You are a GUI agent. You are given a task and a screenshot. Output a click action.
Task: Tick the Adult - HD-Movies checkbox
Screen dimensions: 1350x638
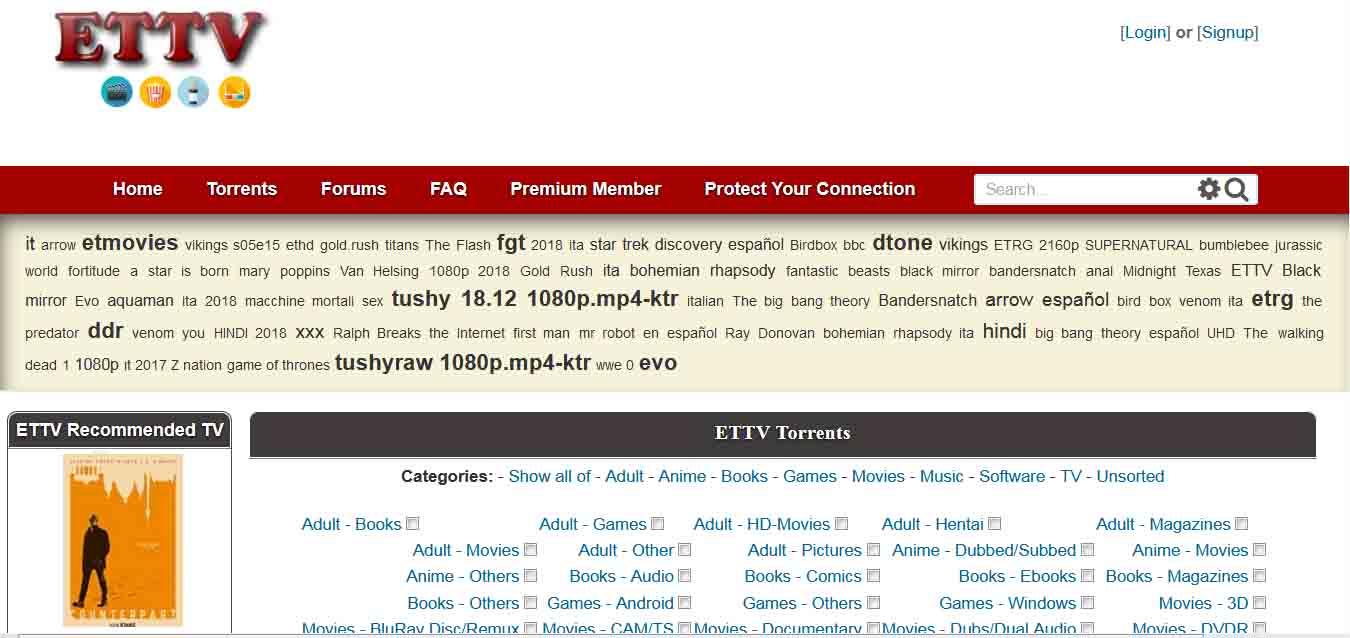[x=841, y=524]
